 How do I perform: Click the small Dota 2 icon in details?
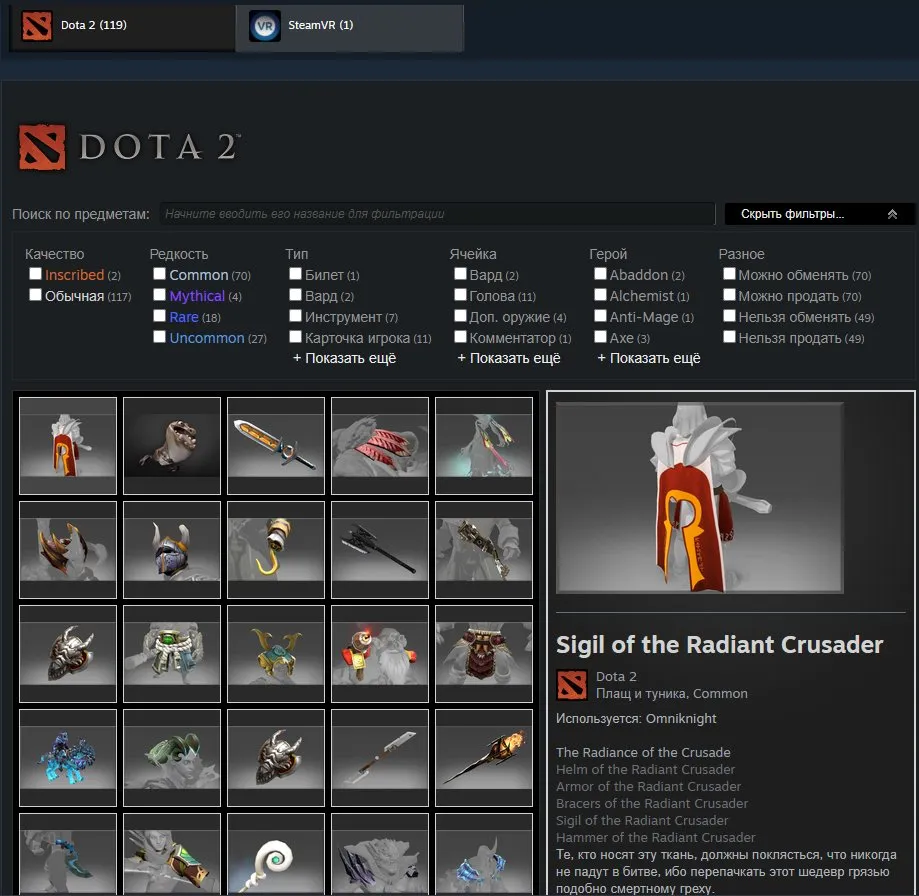571,685
